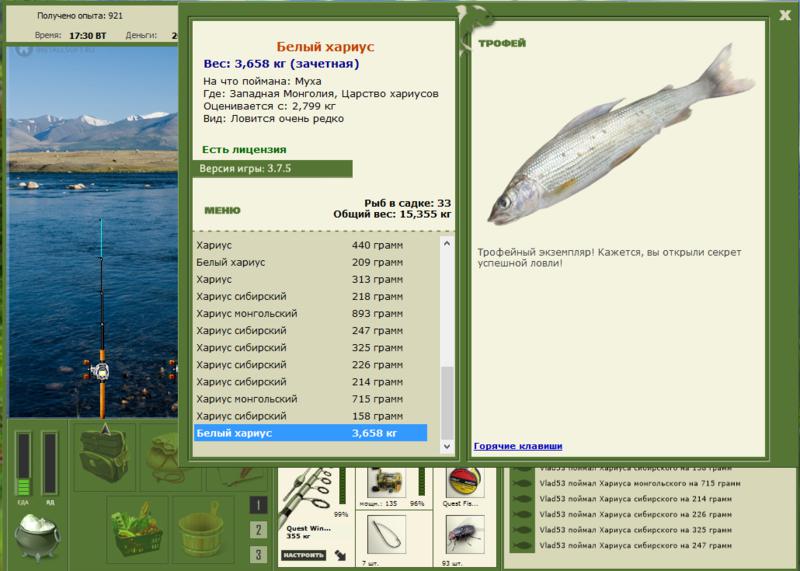Open the tackle backpack icon
Screen dimensions: 800x571
click(x=104, y=456)
